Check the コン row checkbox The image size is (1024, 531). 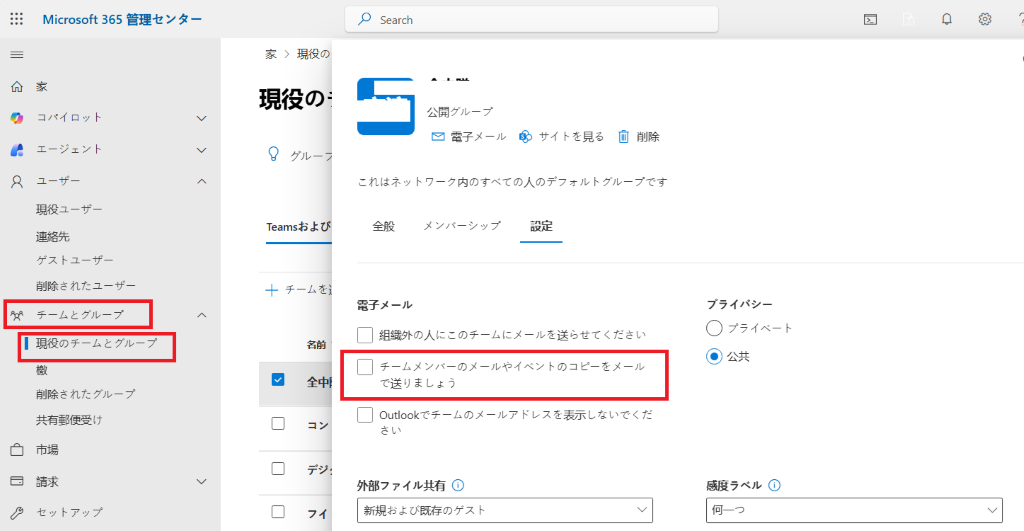278,424
